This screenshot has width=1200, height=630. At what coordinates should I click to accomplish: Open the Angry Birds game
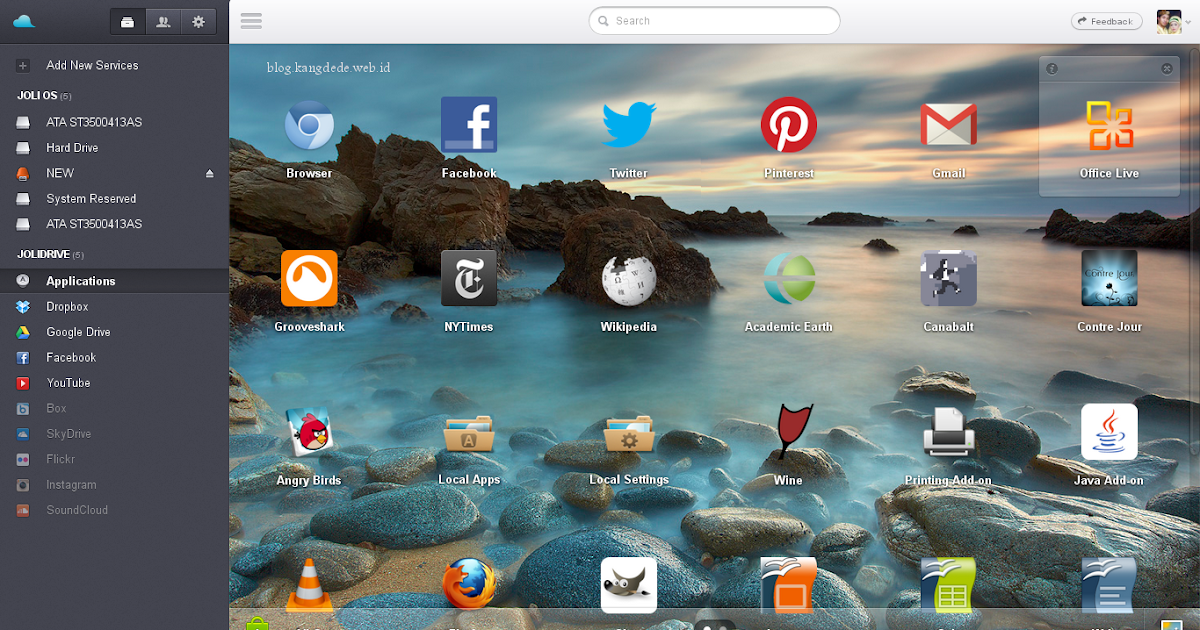309,432
